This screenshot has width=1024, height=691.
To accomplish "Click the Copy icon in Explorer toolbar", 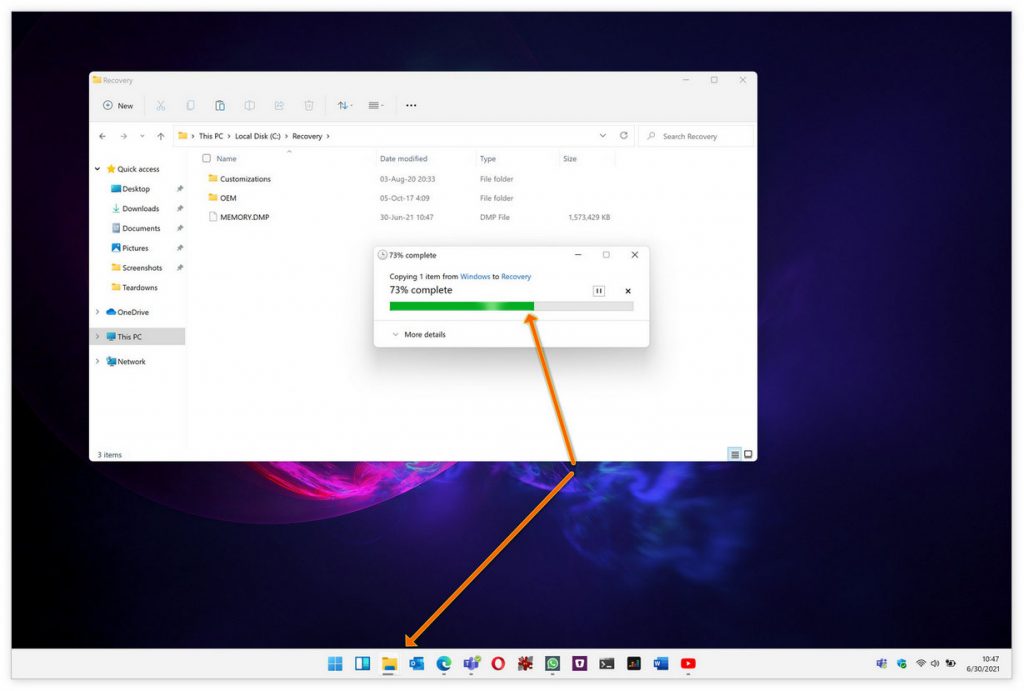I will pyautogui.click(x=190, y=105).
